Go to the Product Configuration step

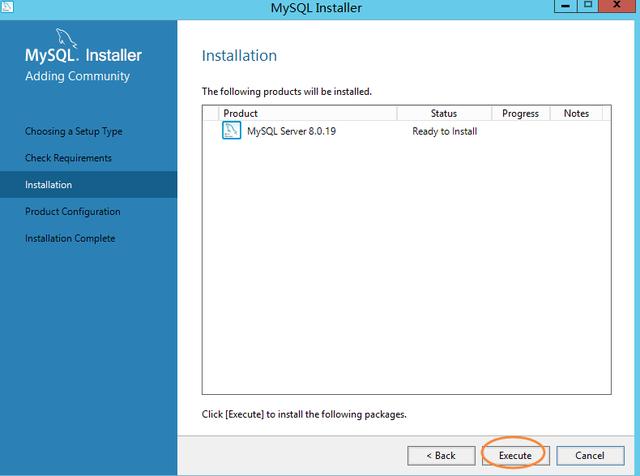click(x=73, y=211)
